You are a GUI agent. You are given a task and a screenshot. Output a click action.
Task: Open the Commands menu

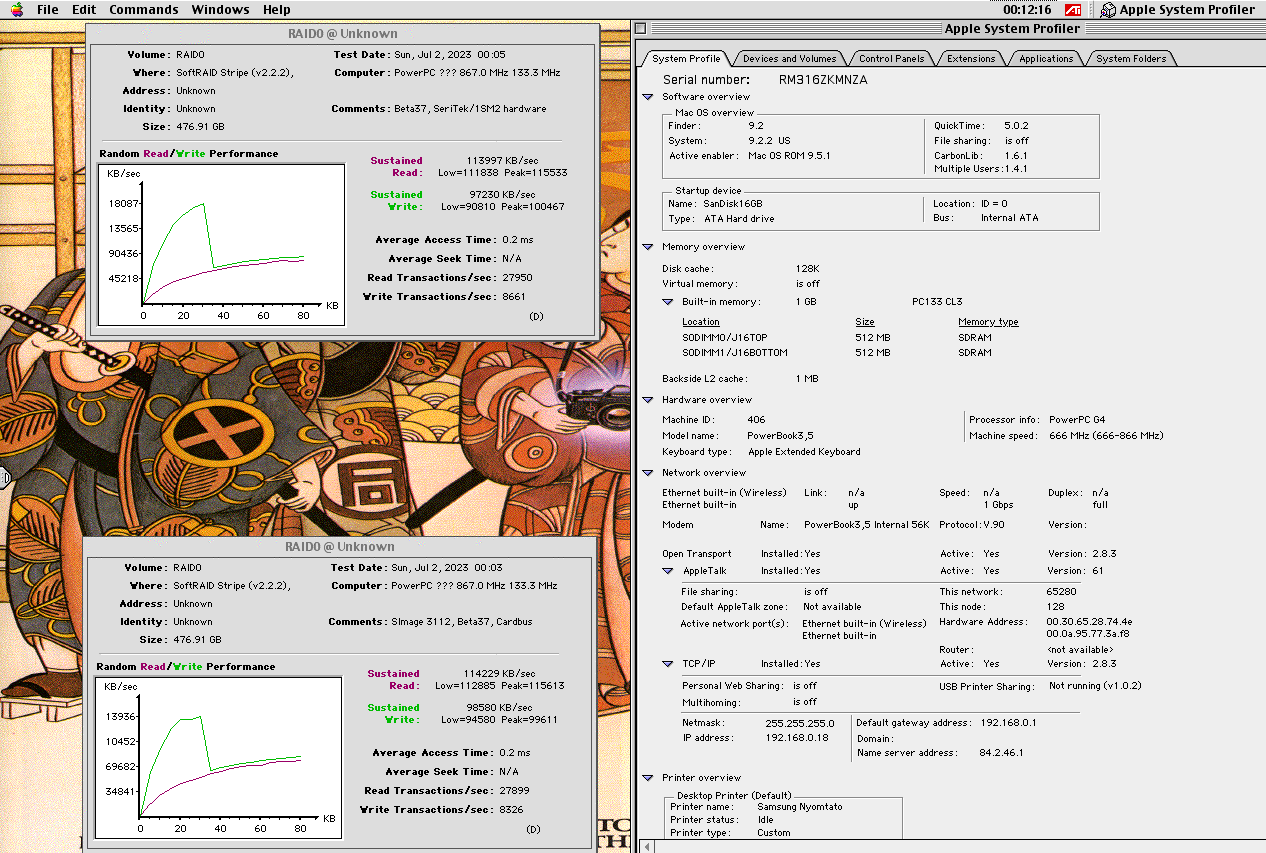[144, 10]
